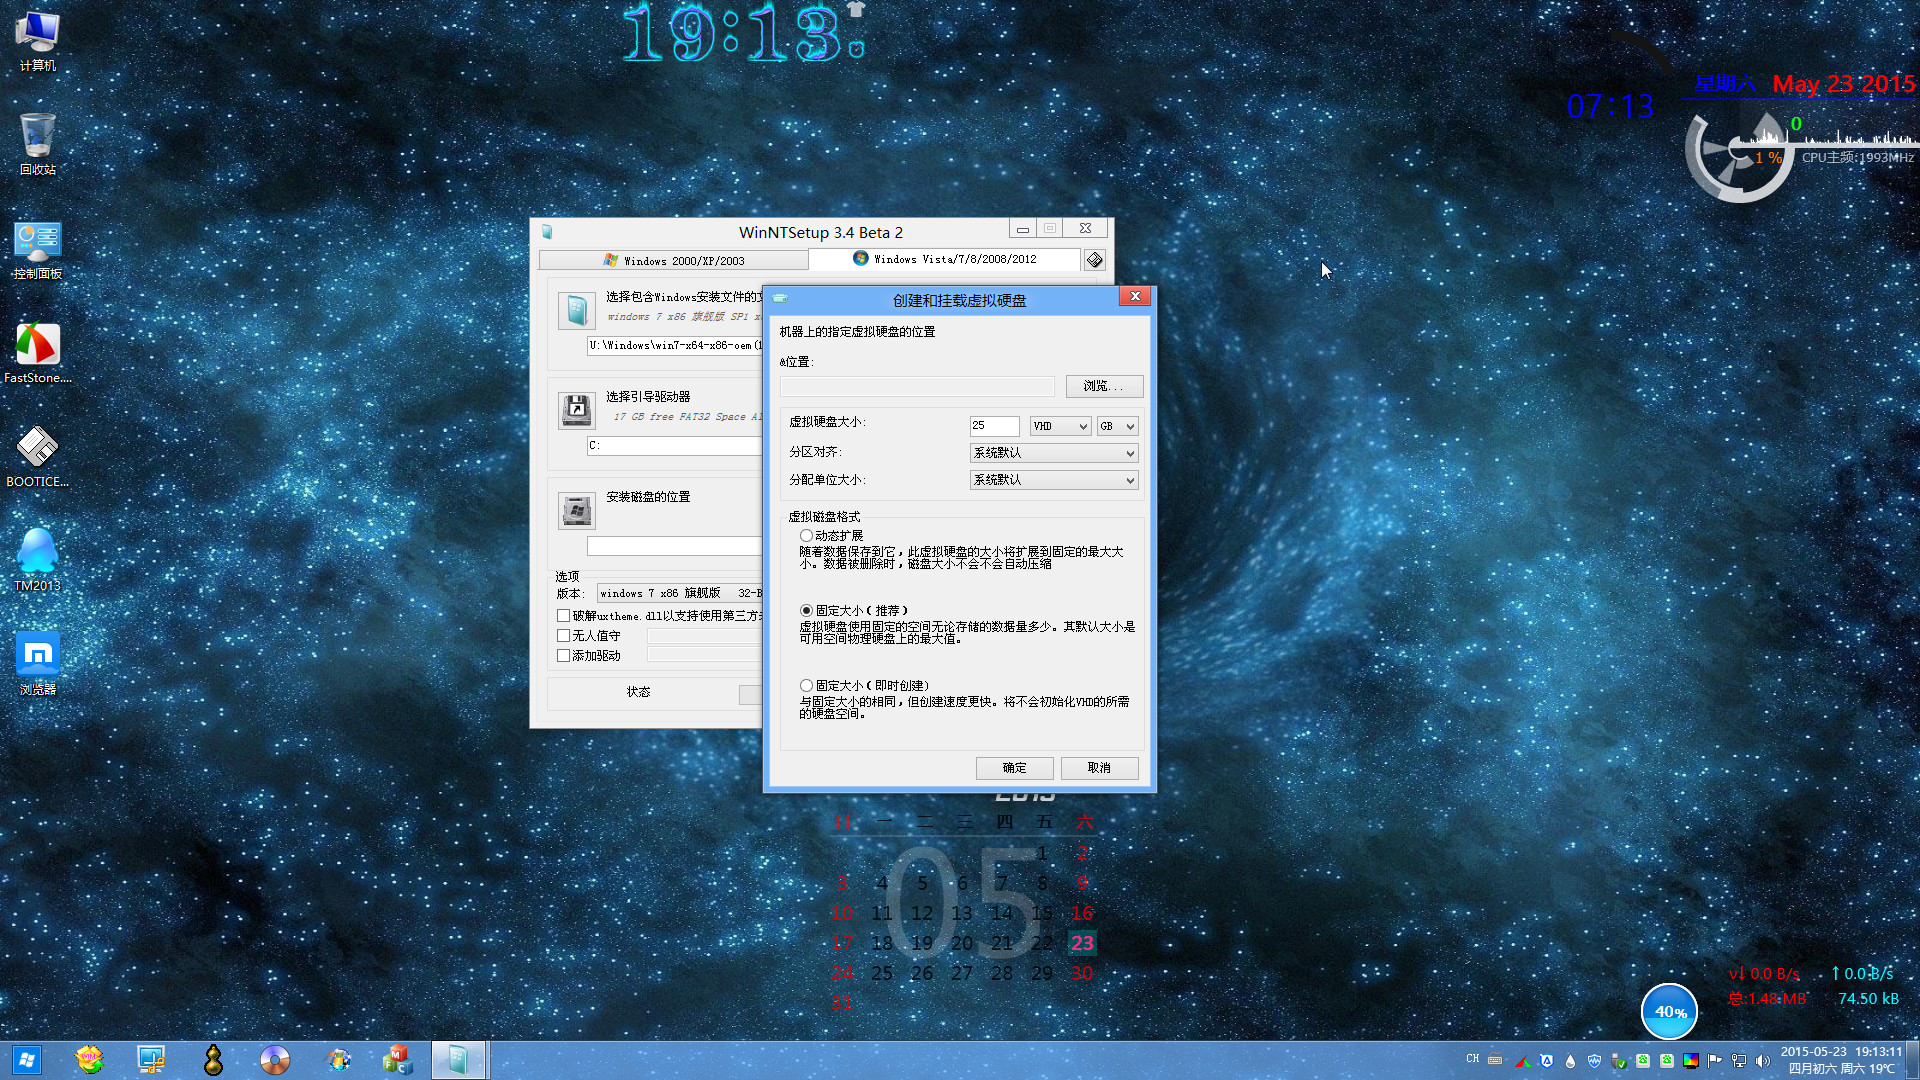Click the 安装磁盘的位置 path field

pos(675,546)
